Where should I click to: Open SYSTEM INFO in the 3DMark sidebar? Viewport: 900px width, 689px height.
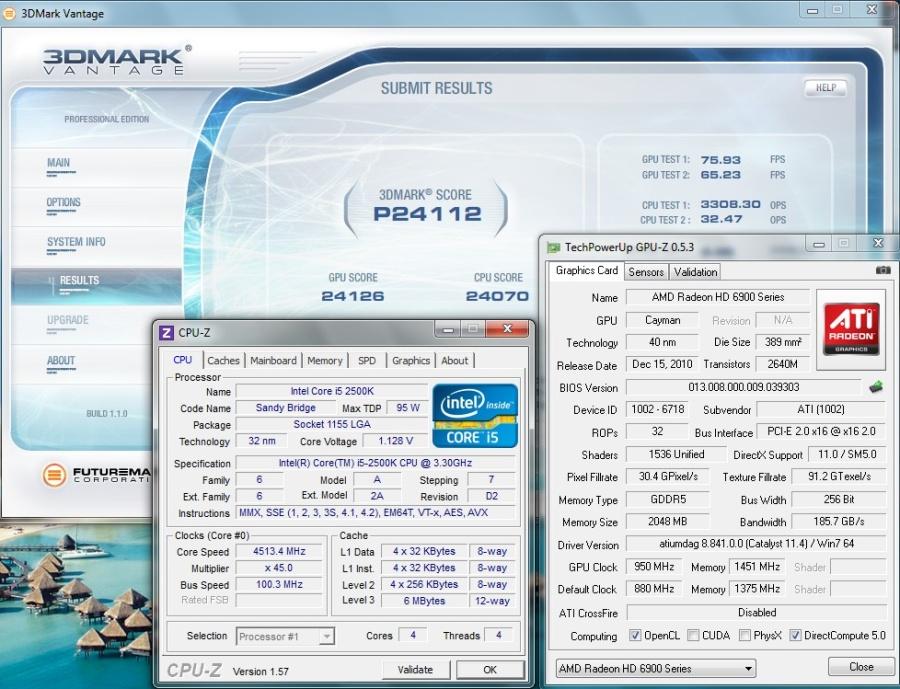[76, 242]
